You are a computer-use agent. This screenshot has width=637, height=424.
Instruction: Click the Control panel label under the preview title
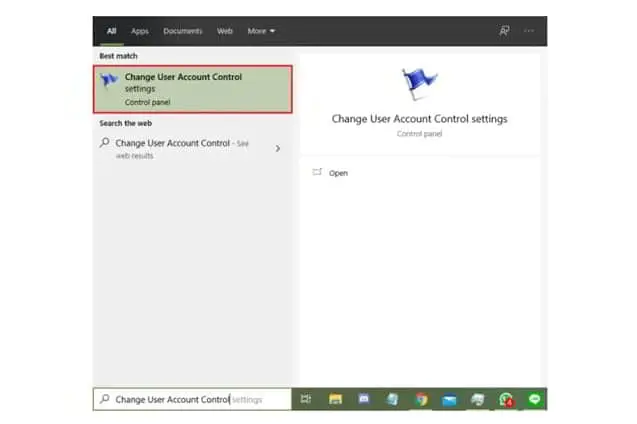419,134
